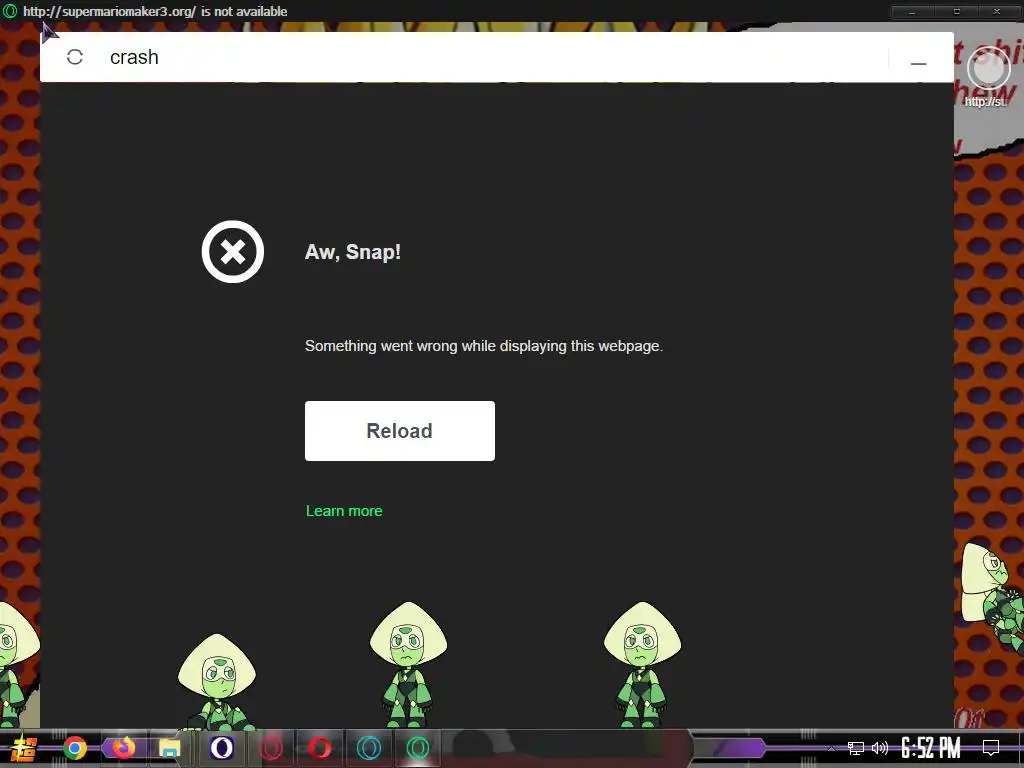The image size is (1024, 768).
Task: Open the teal outlined Opera icon on taskbar
Action: coord(369,748)
